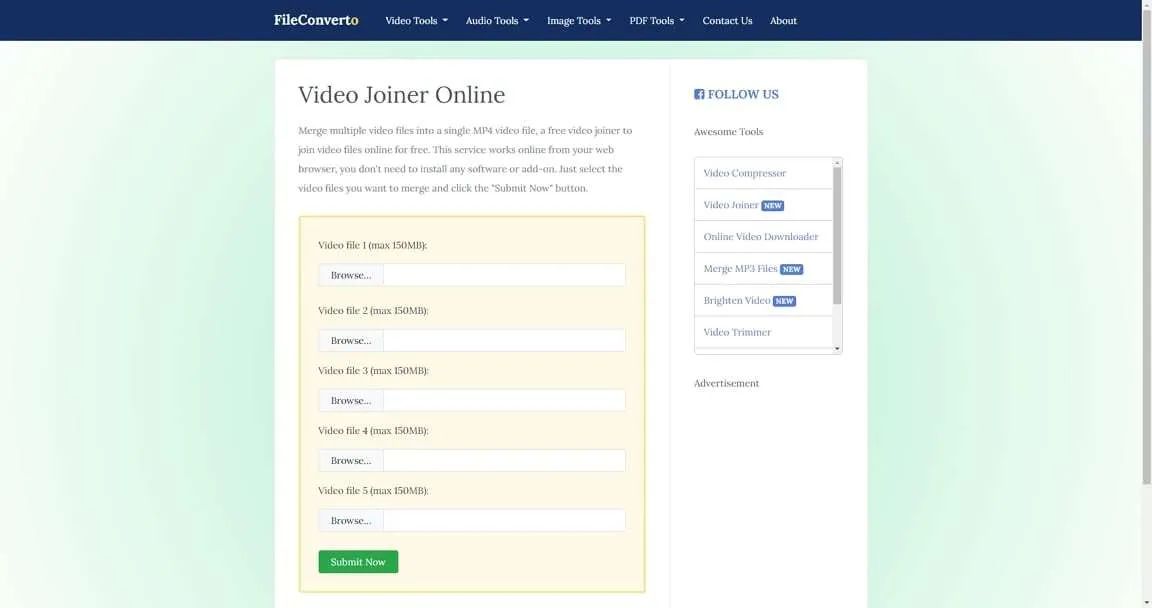The image size is (1152, 608).
Task: Click the Video file 2 path field
Action: point(504,340)
